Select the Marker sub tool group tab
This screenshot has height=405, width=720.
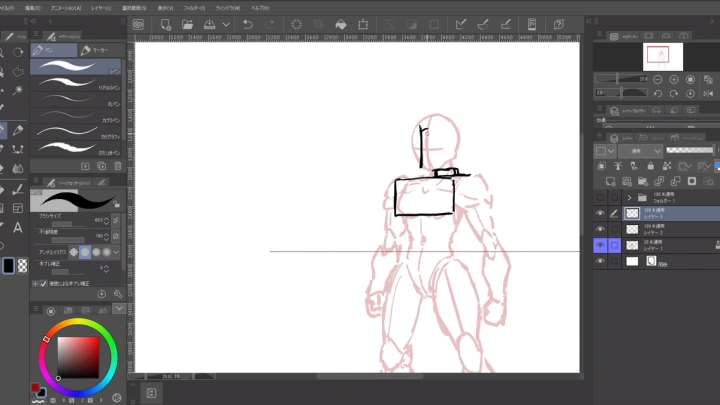(101, 50)
